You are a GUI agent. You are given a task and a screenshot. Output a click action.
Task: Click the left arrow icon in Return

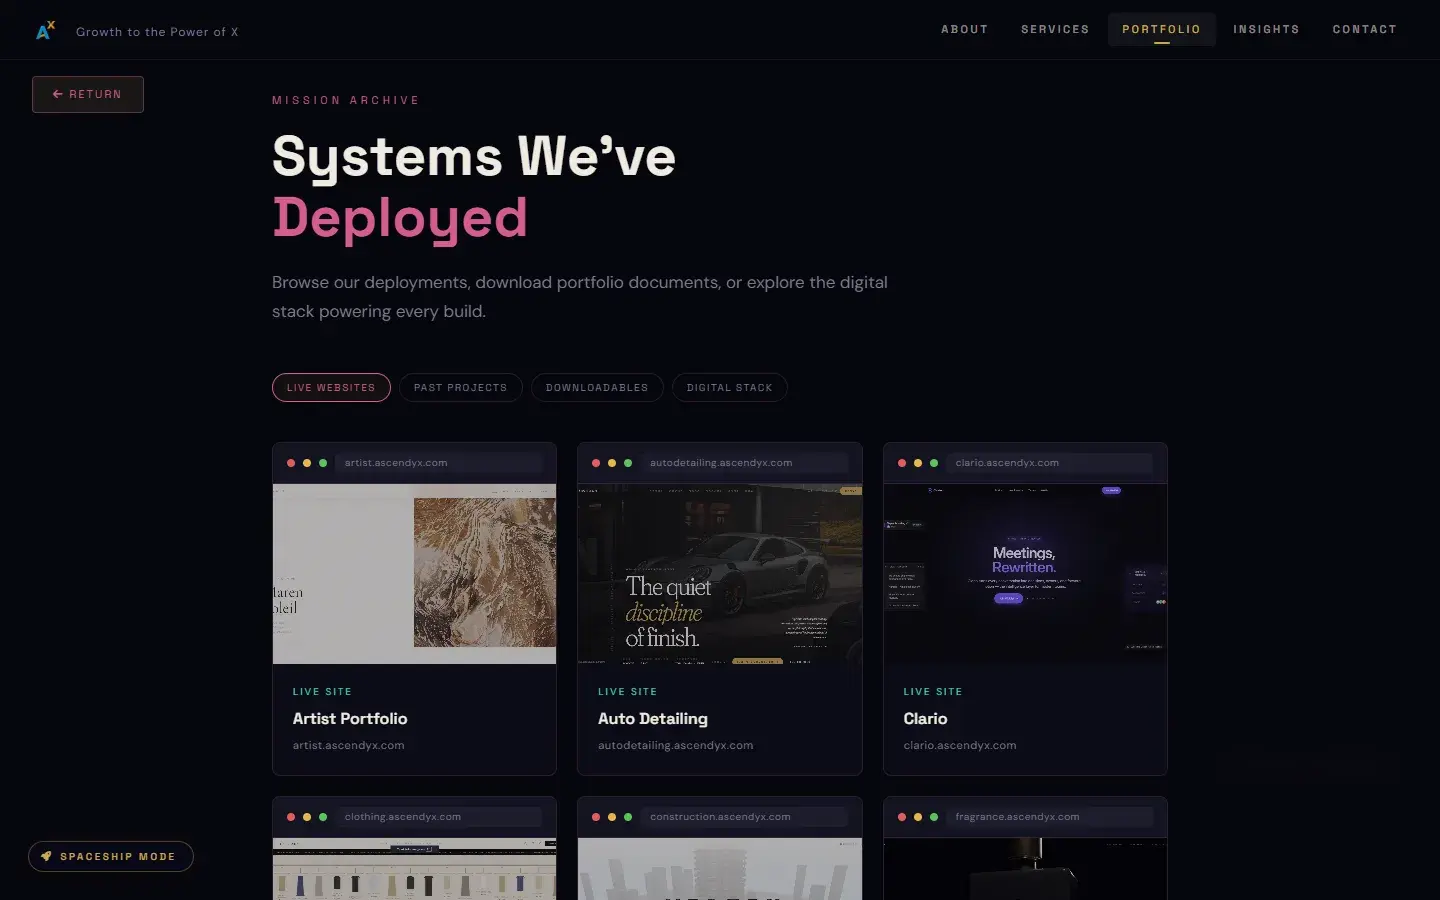tap(58, 94)
